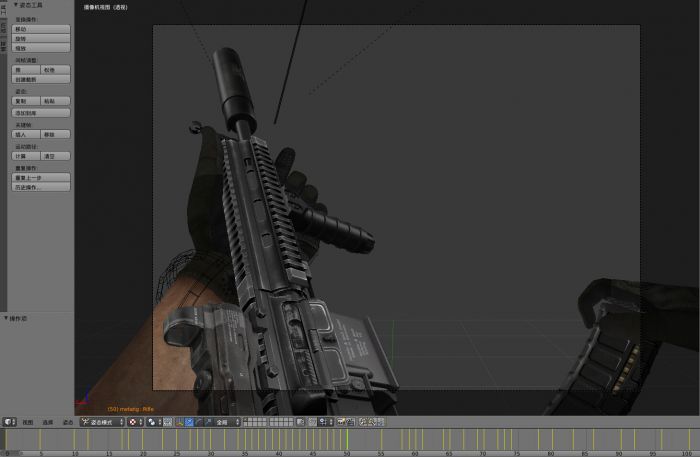Switch to the second vertical tool shelf tab

(x=3, y=27)
